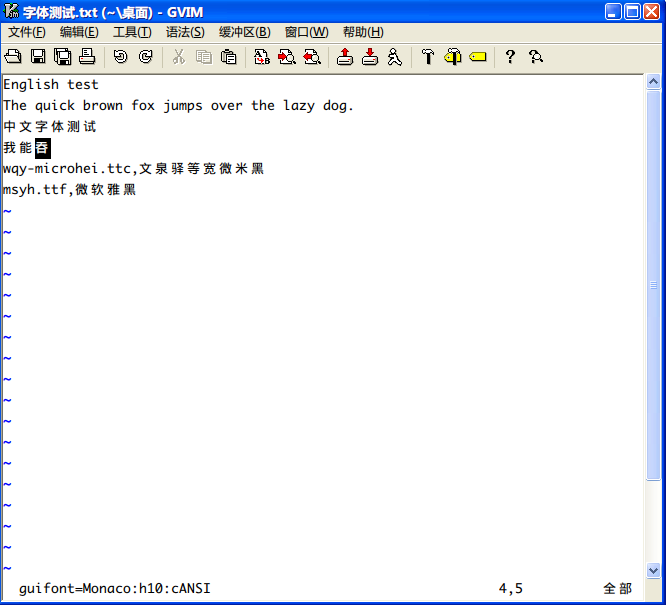The width and height of the screenshot is (666, 605).
Task: Close the GVIM window
Action: coord(651,11)
